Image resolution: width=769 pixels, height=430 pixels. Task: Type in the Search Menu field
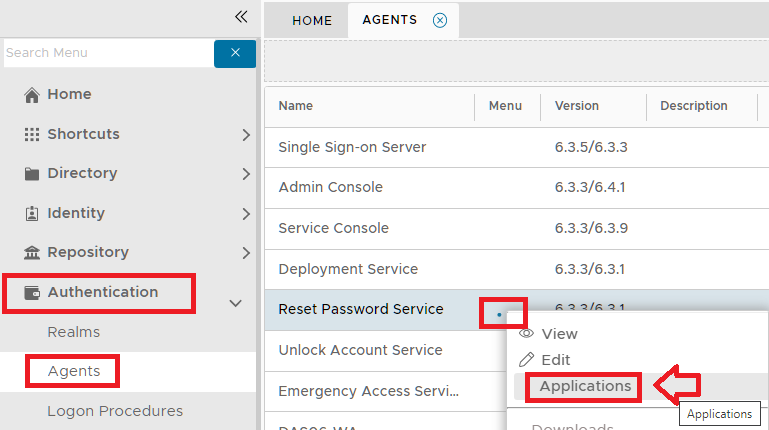pyautogui.click(x=105, y=53)
